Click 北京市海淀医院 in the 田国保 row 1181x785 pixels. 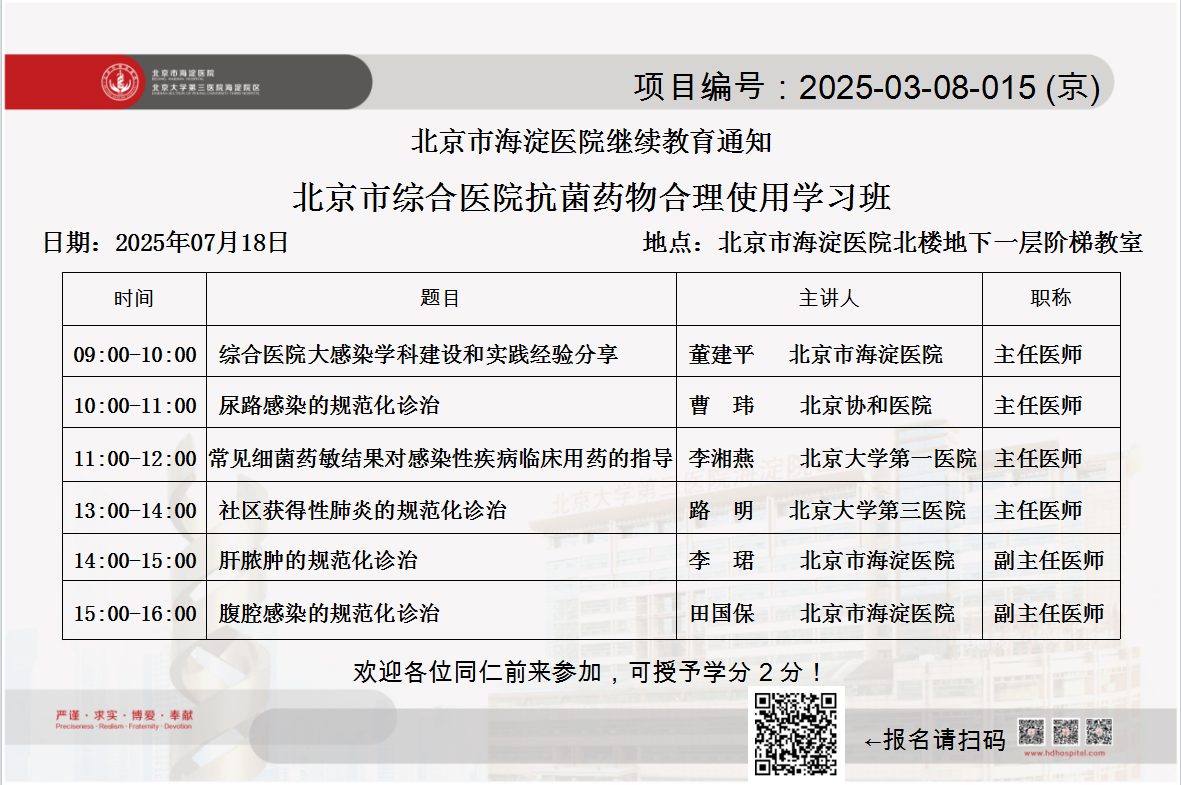[877, 614]
